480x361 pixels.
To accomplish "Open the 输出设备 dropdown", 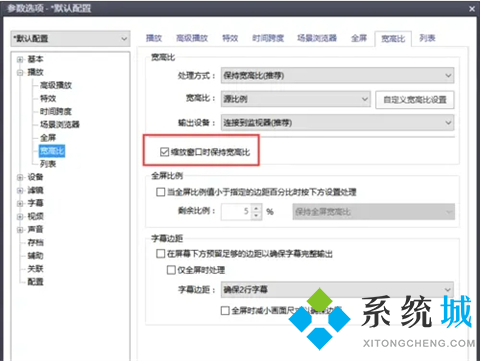I will (x=337, y=123).
